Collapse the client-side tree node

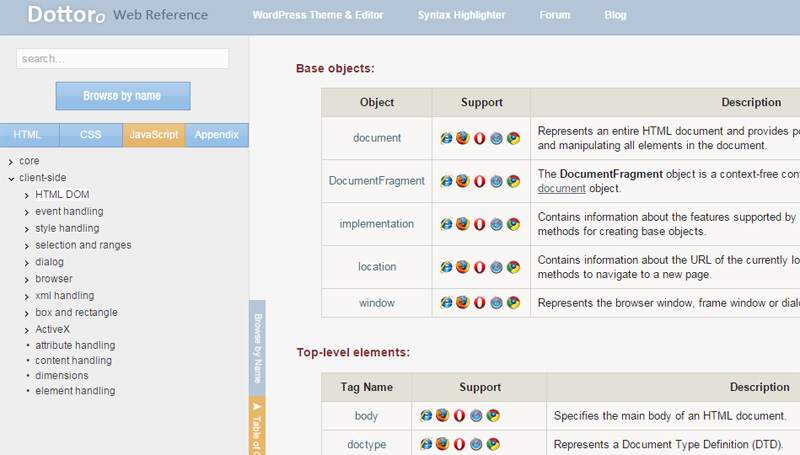tap(10, 178)
